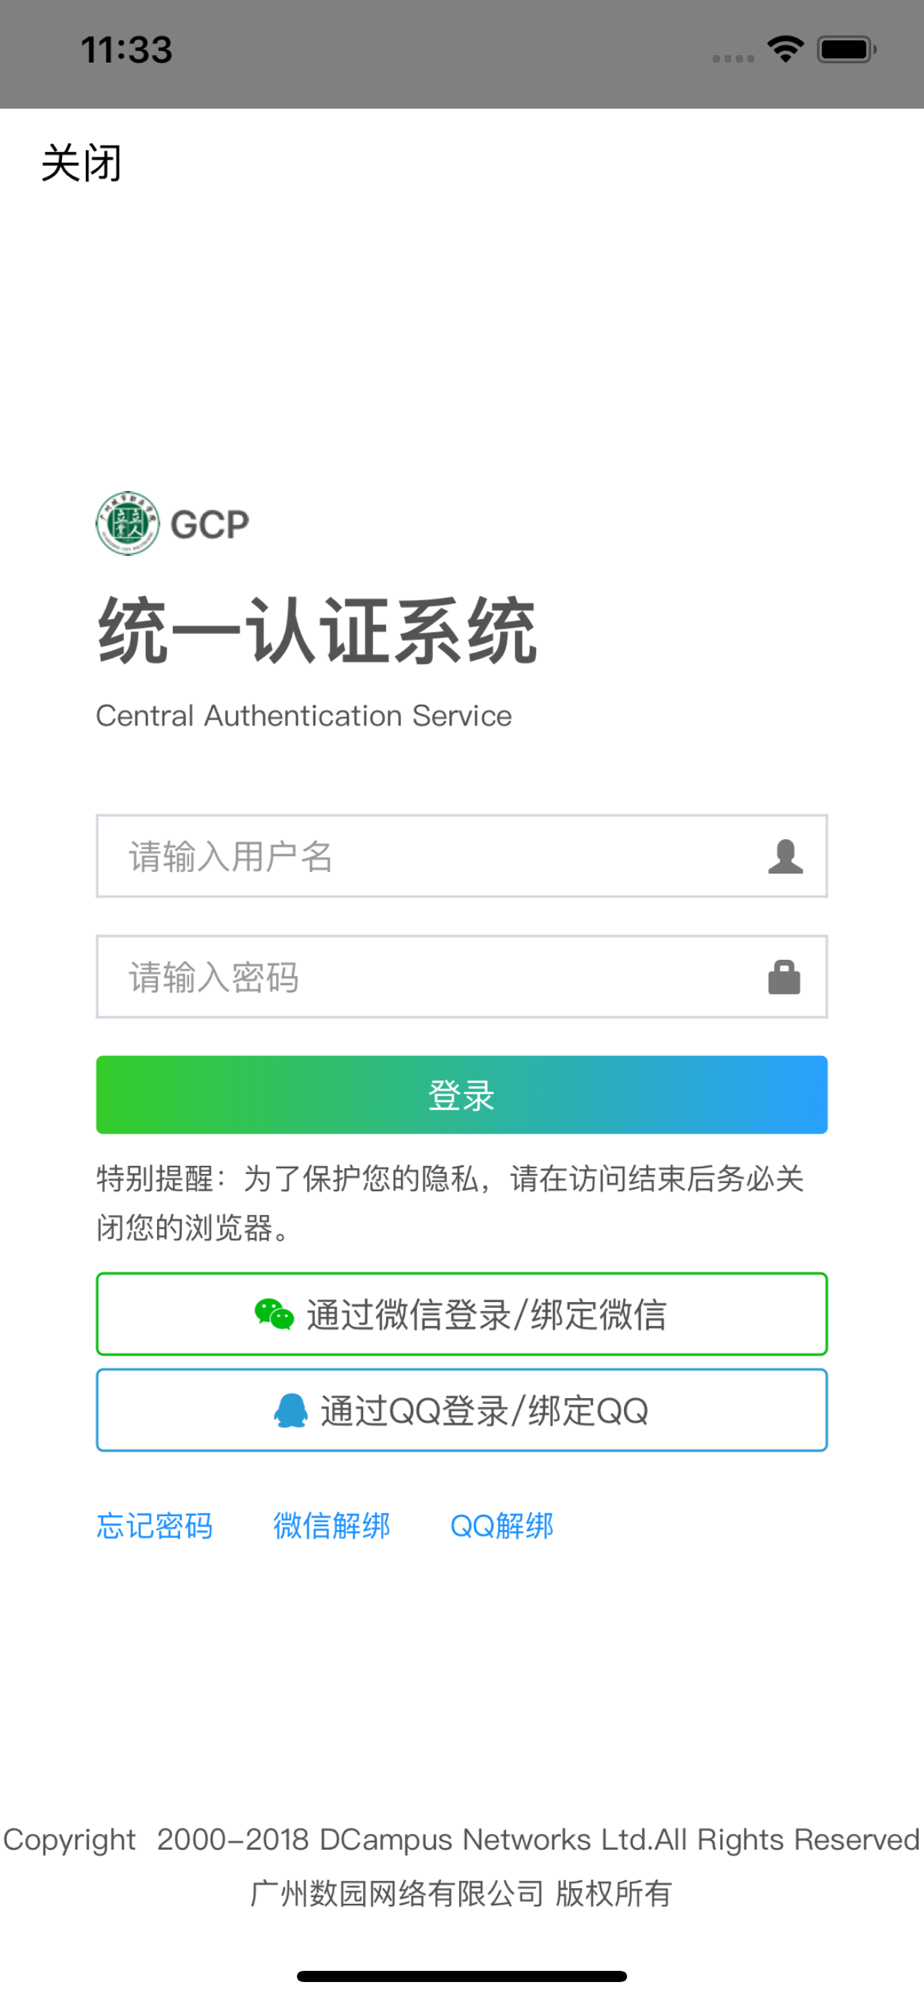This screenshot has height=2000, width=924.
Task: Tap the green WeChat logo icon
Action: [x=274, y=1314]
